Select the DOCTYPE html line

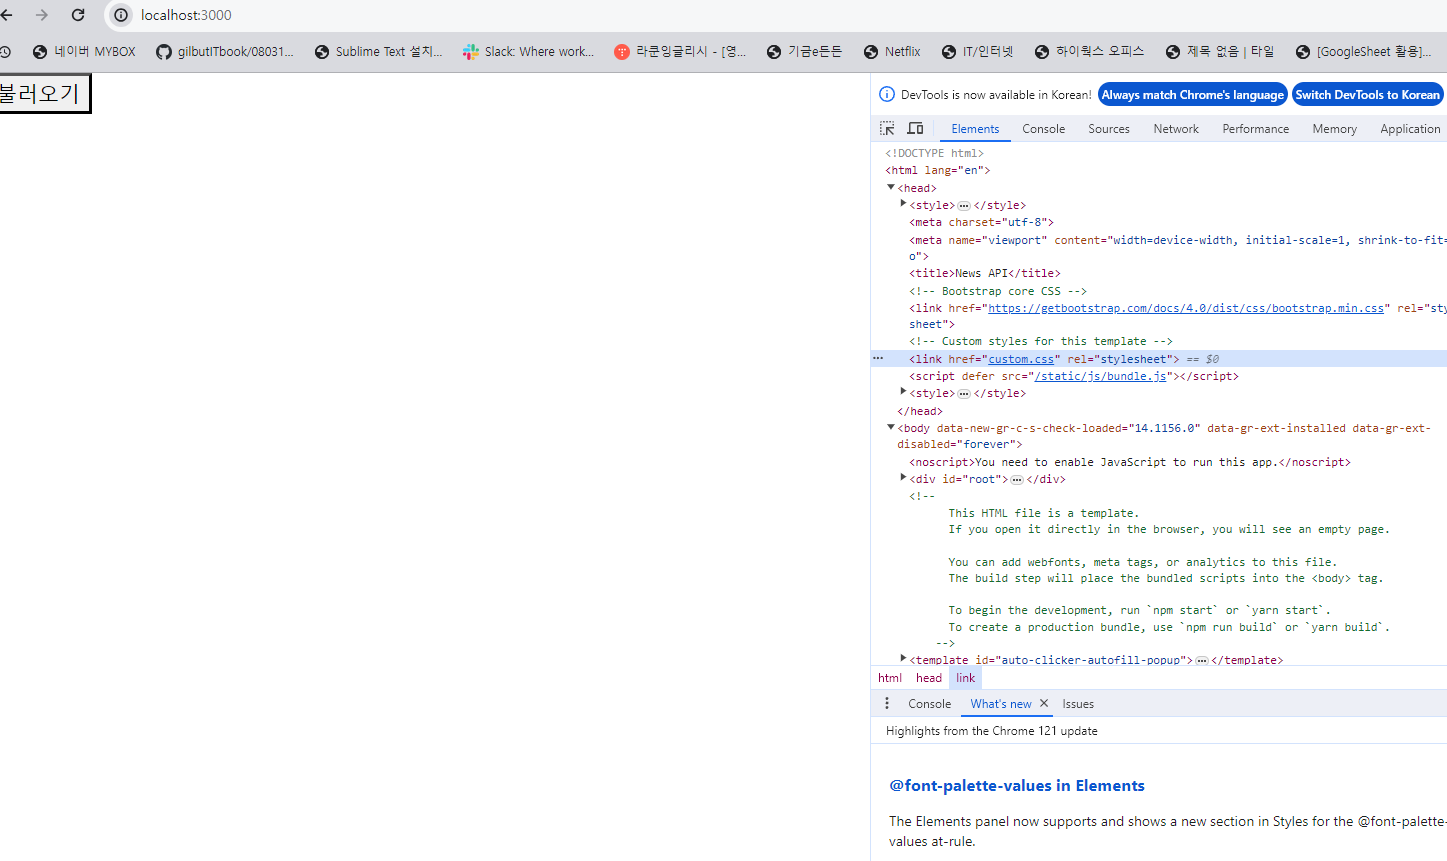click(x=934, y=153)
